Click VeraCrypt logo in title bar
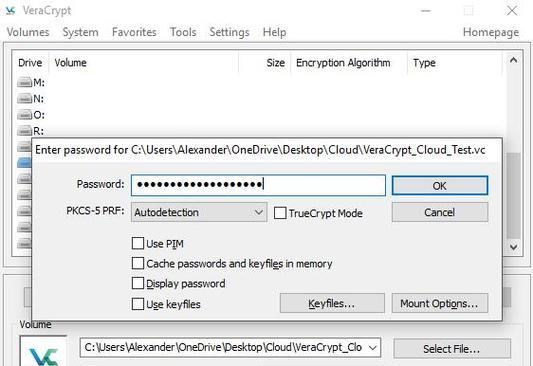This screenshot has width=533, height=366. click(11, 11)
